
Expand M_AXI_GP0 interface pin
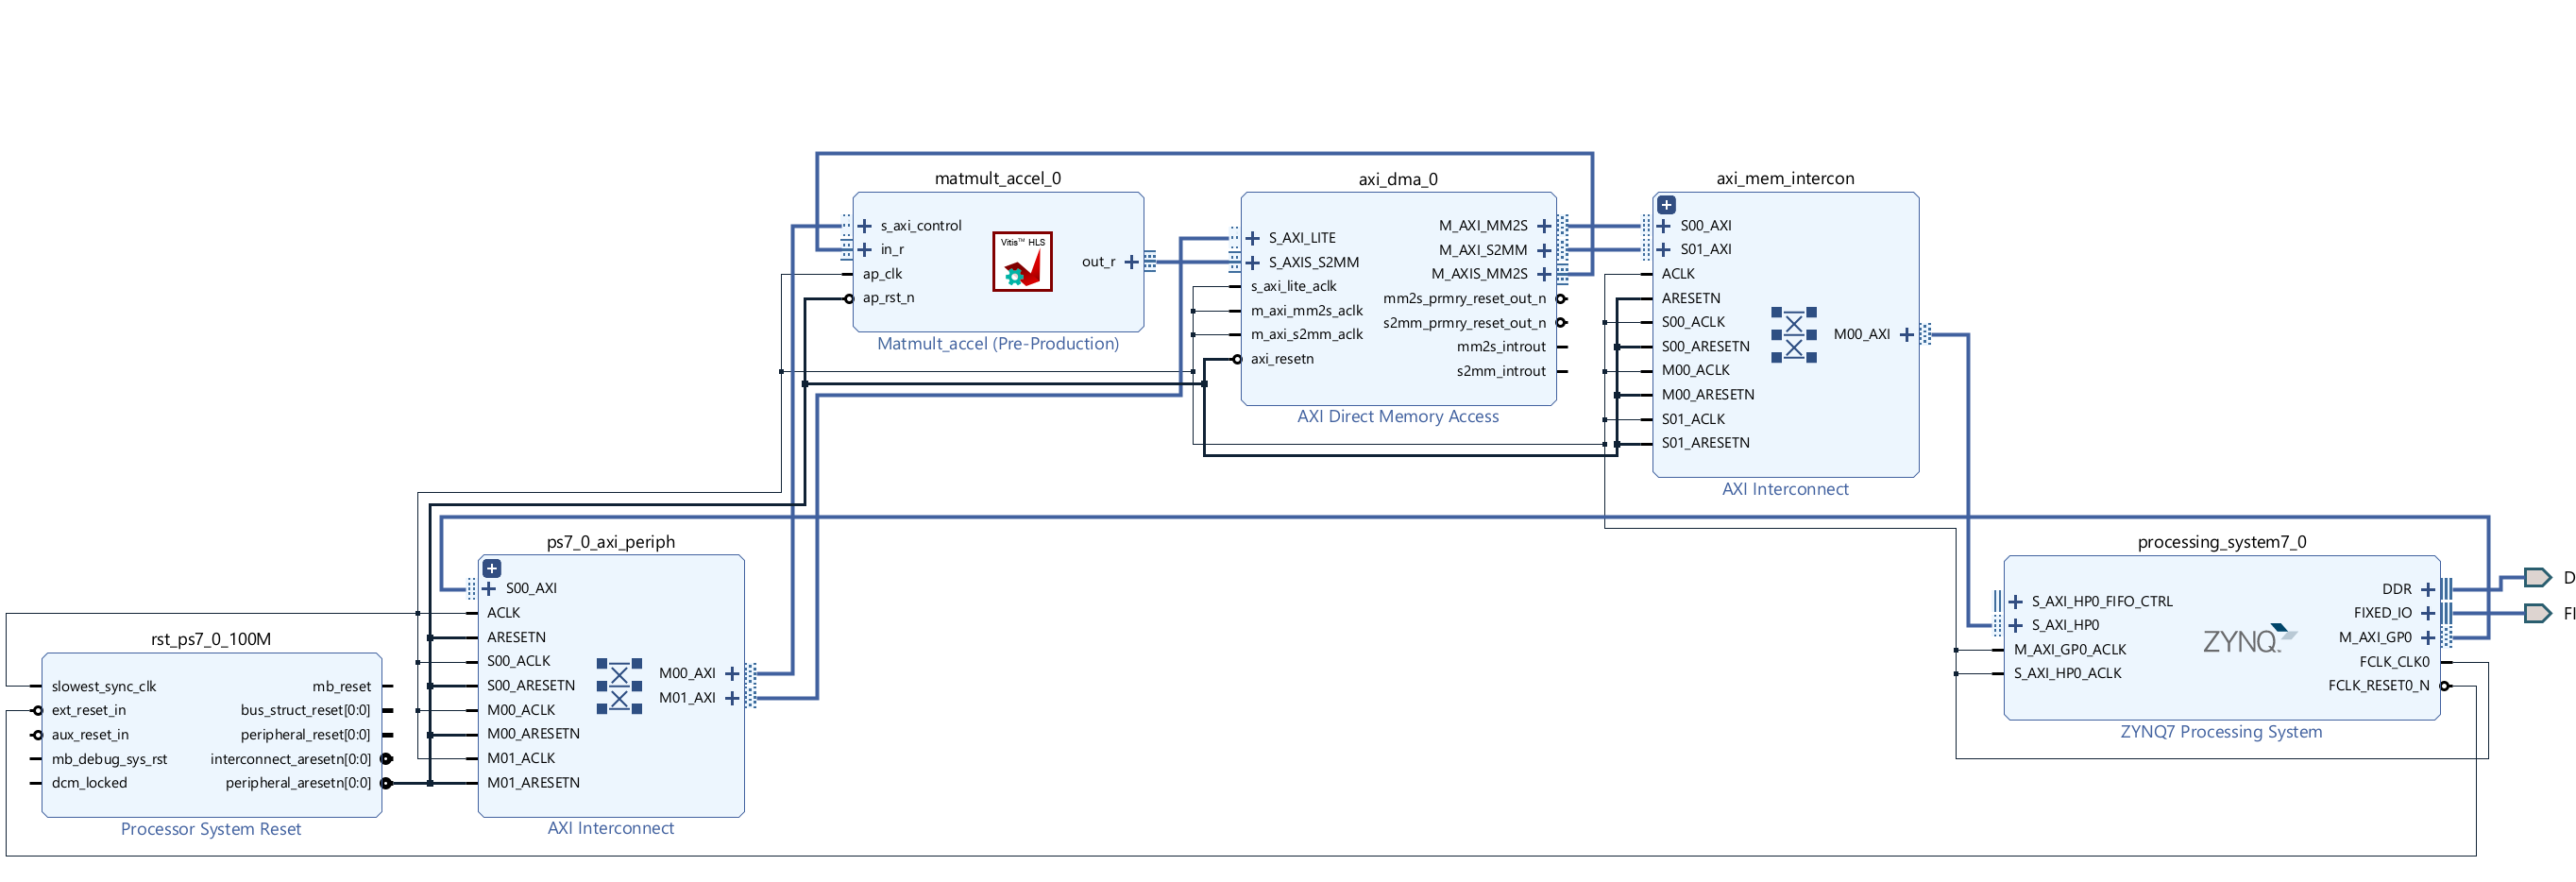click(x=2428, y=638)
